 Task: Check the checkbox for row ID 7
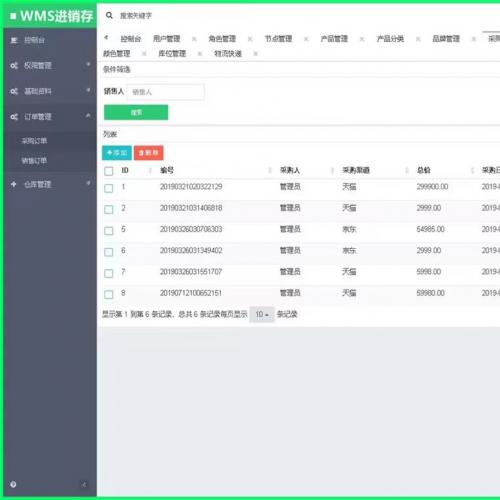coord(109,273)
